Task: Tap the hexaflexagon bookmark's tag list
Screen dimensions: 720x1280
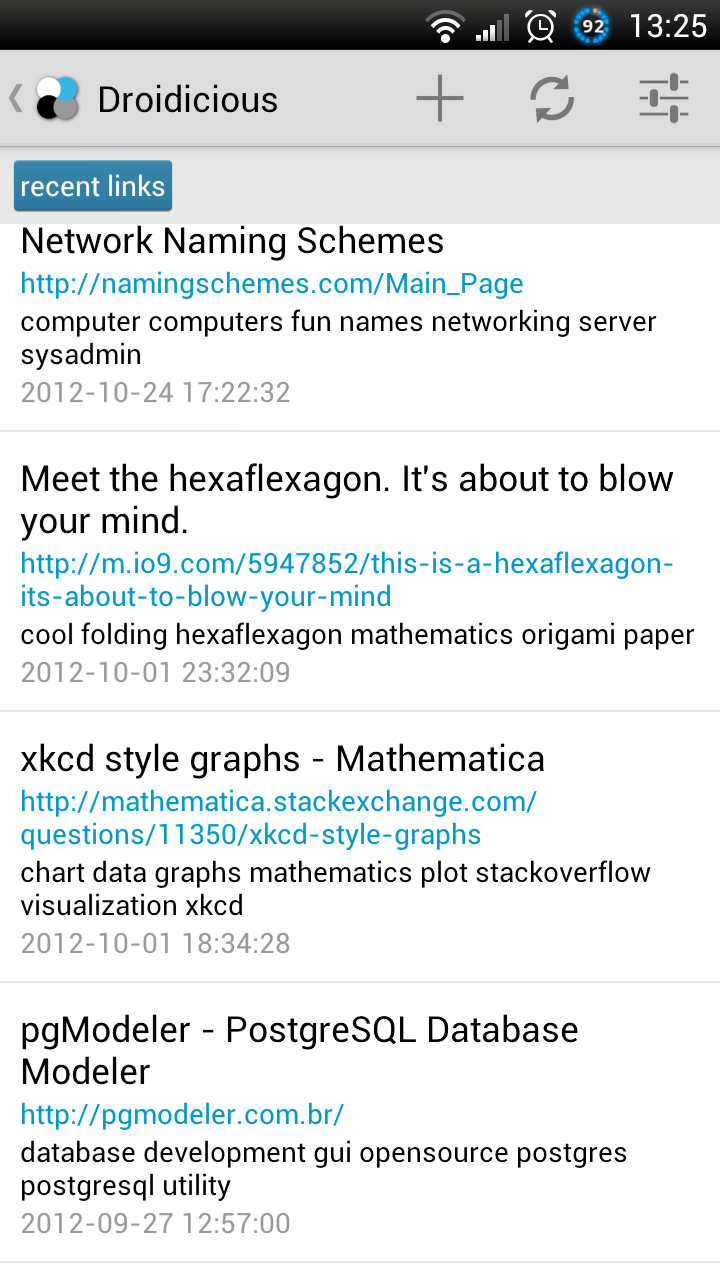Action: [x=356, y=634]
